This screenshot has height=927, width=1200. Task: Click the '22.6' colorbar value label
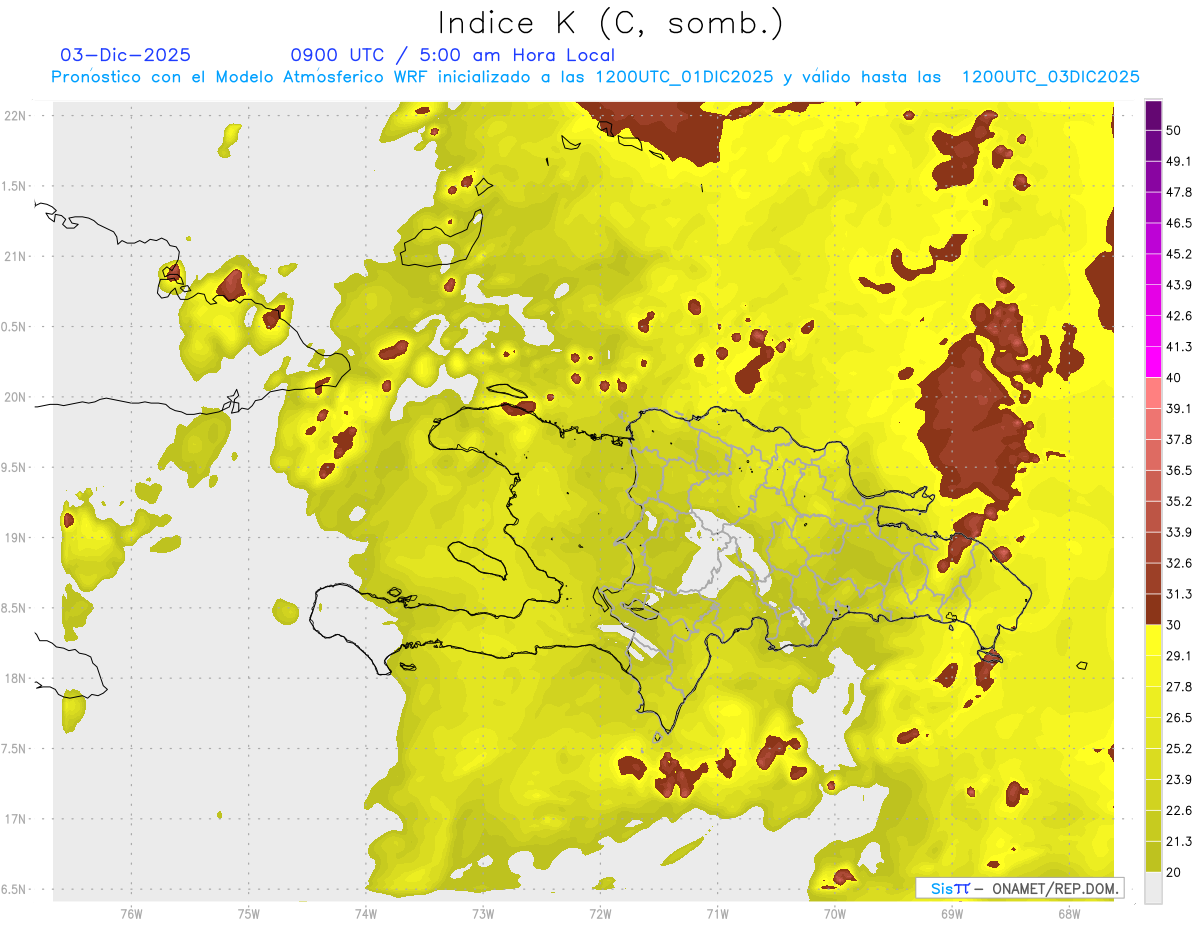(1179, 811)
